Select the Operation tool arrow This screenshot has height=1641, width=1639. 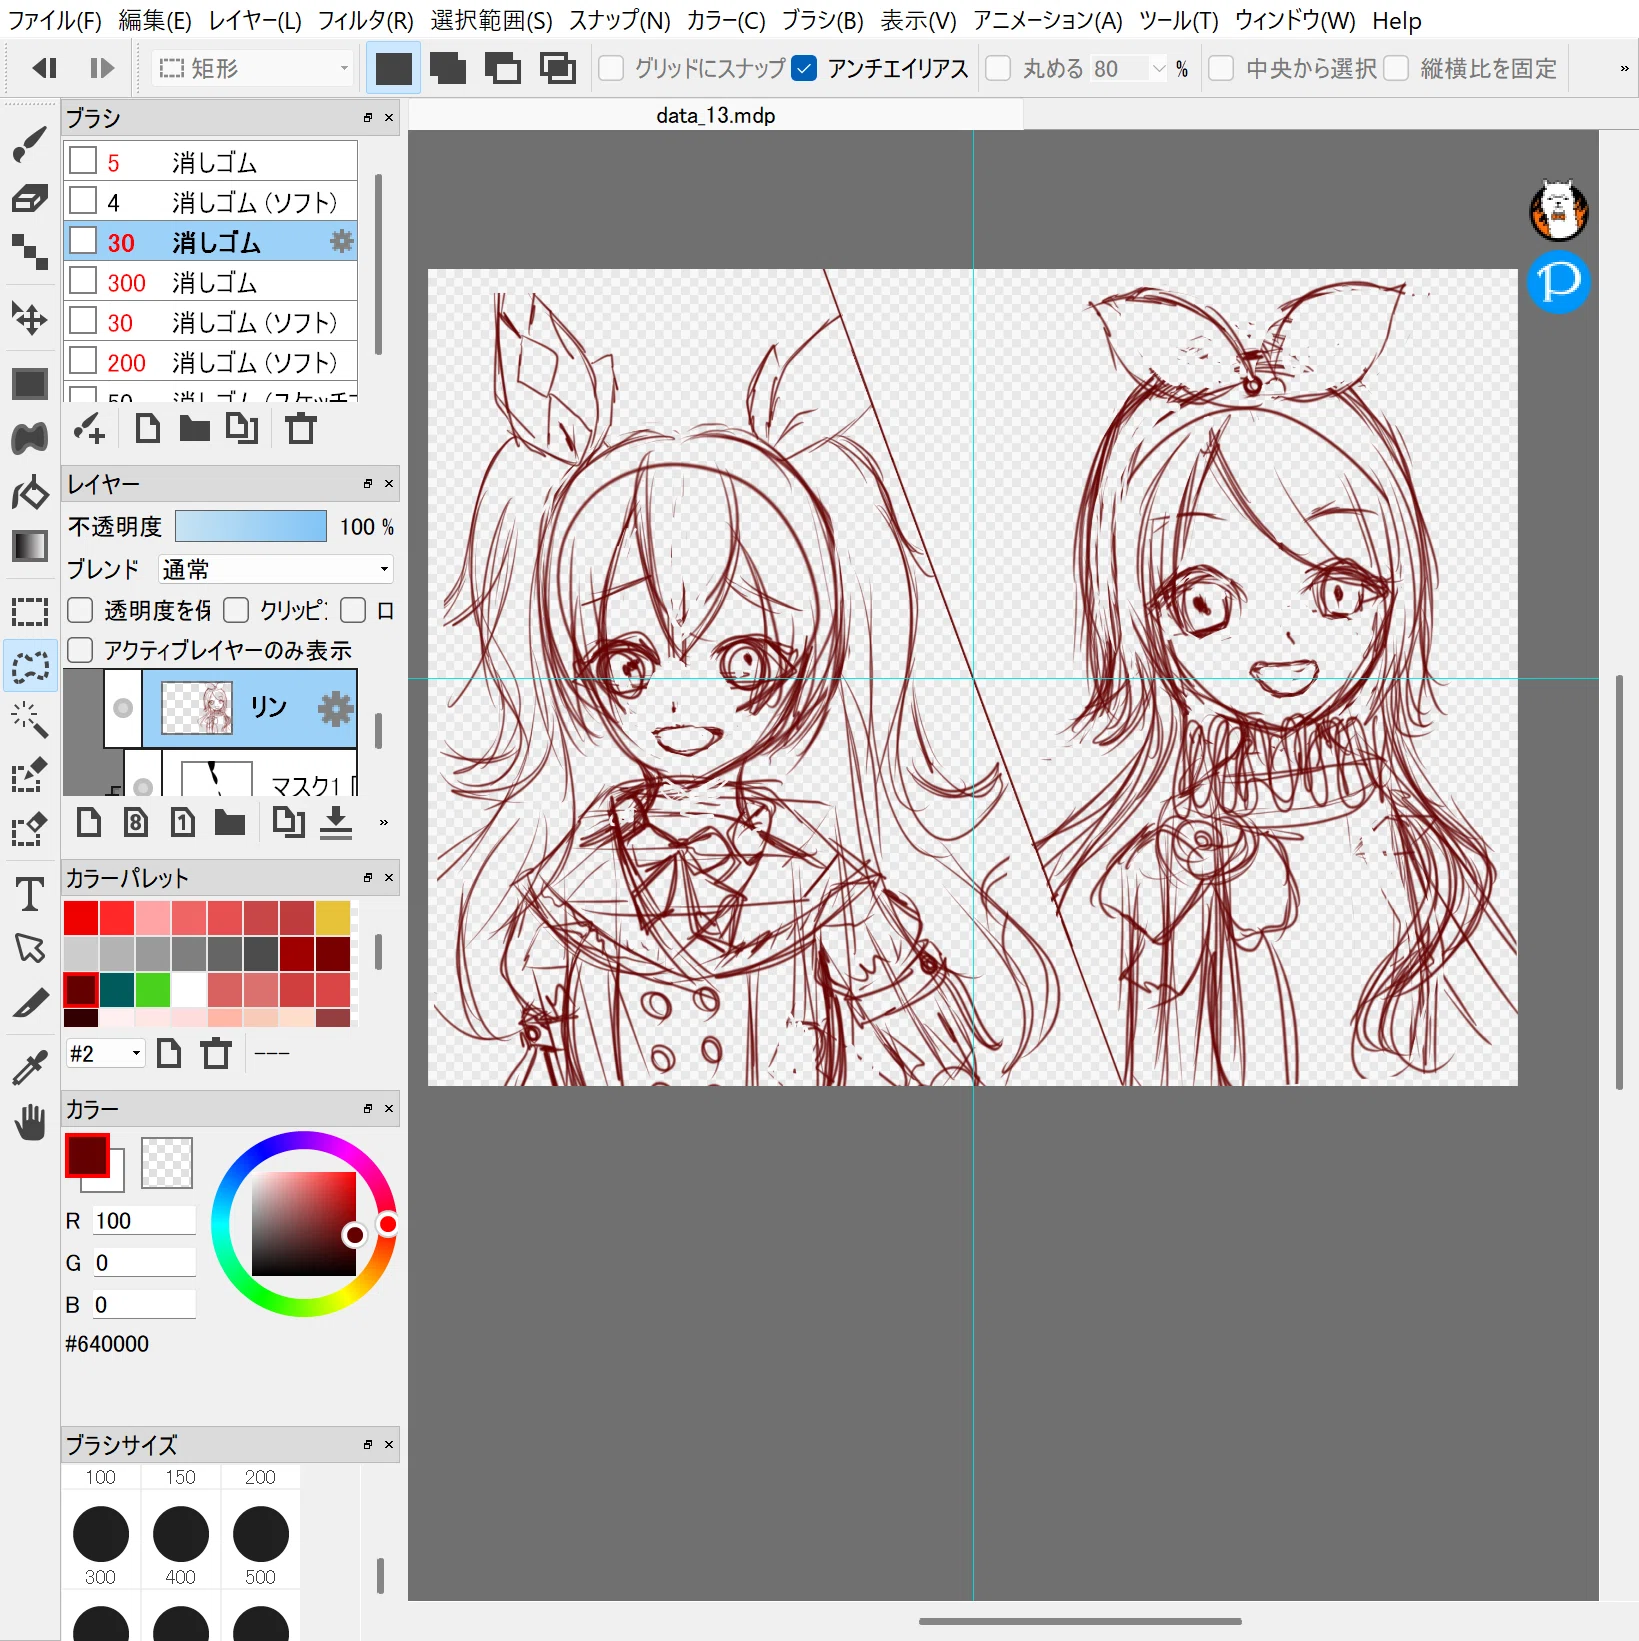click(29, 947)
